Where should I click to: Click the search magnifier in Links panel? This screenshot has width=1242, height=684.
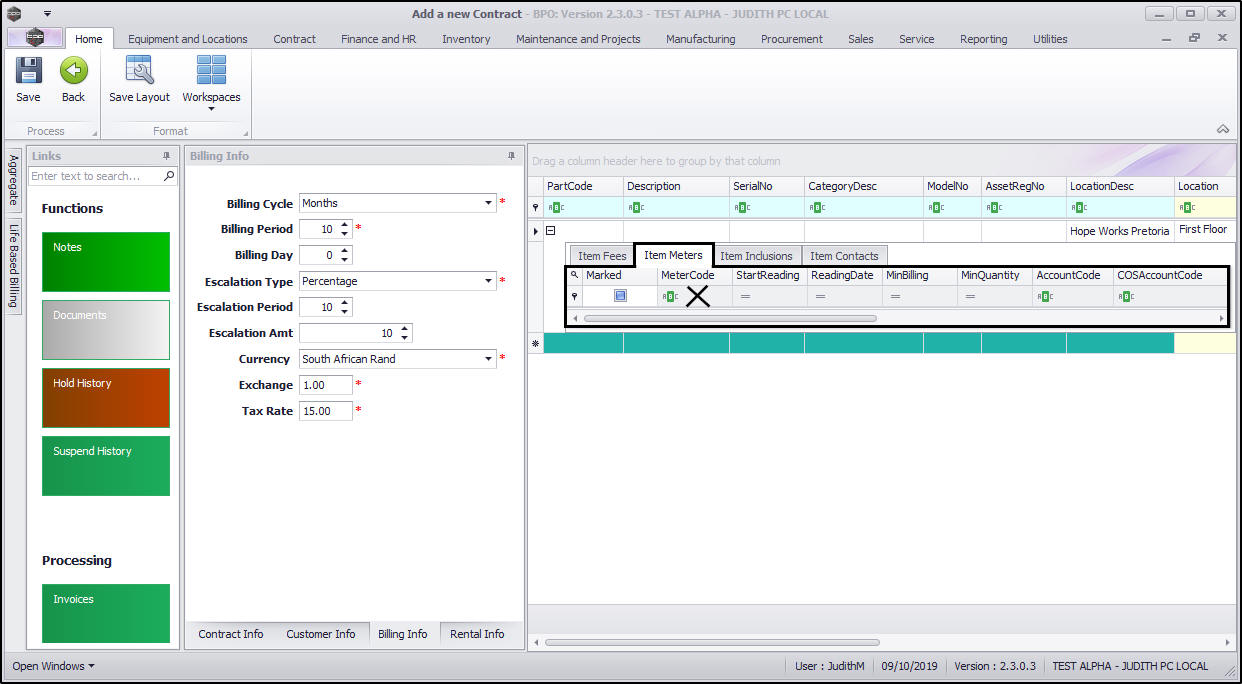click(169, 176)
